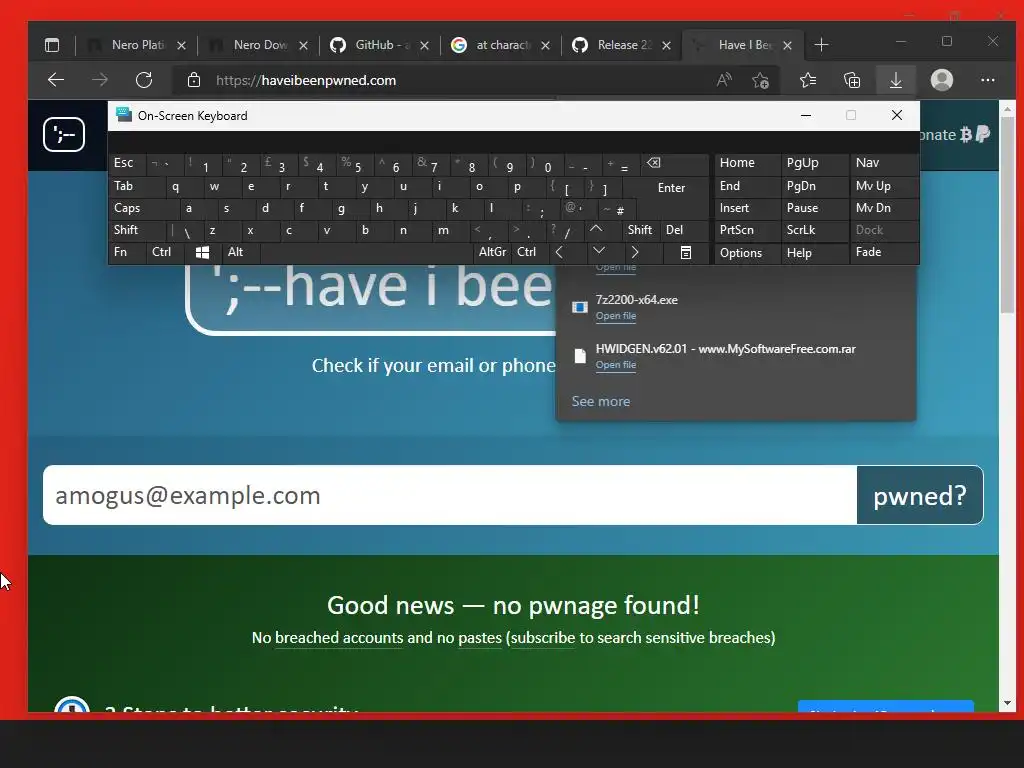Screen dimensions: 1024x768
Task: Go back with the browser back arrow
Action: pyautogui.click(x=56, y=80)
